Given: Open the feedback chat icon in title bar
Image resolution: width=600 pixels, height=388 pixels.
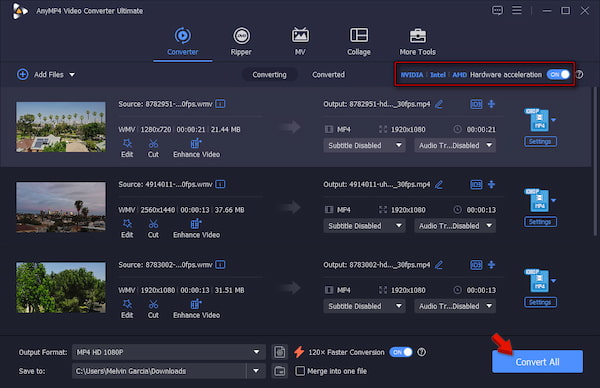Looking at the screenshot, I should (497, 10).
